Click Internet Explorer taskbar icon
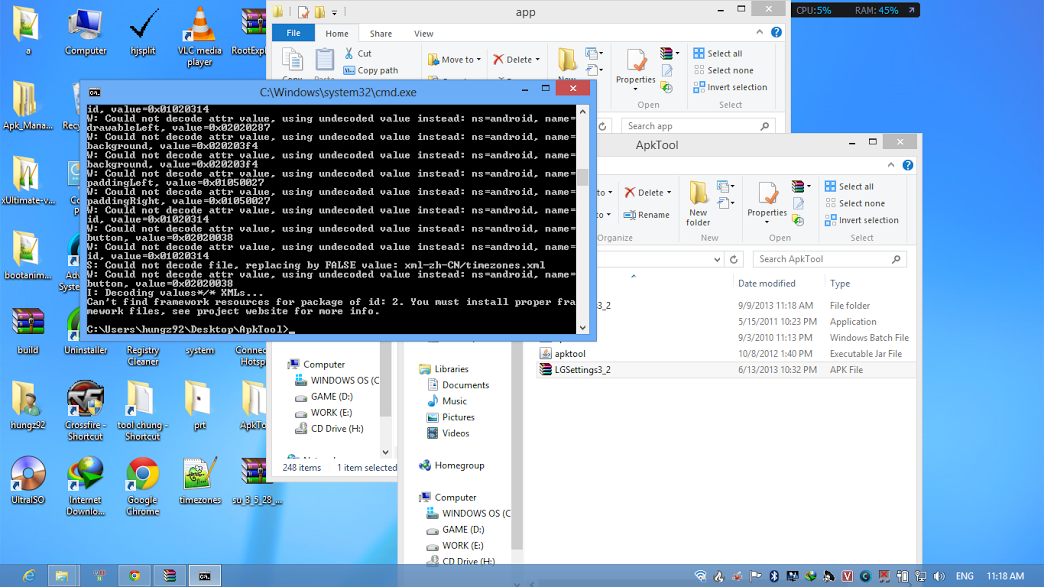1044x587 pixels. click(28, 576)
